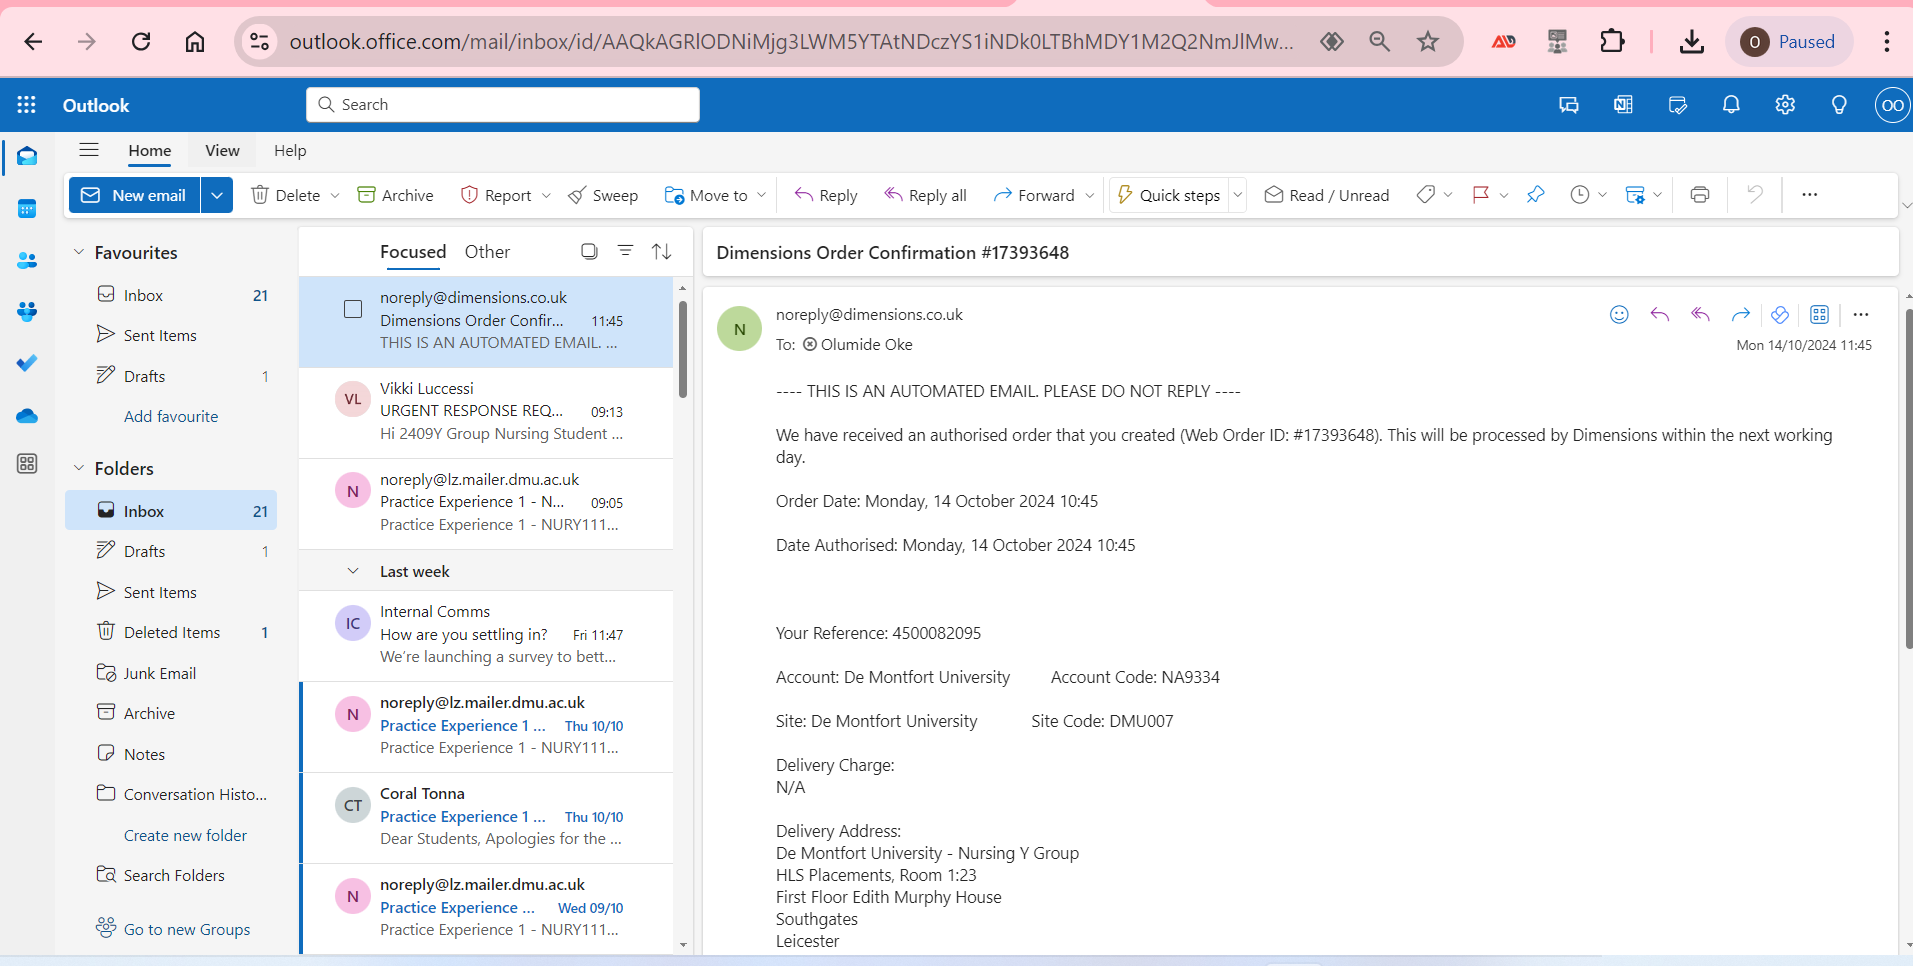Viewport: 1913px width, 966px height.
Task: Open the Groups app in sidebar
Action: point(27,312)
